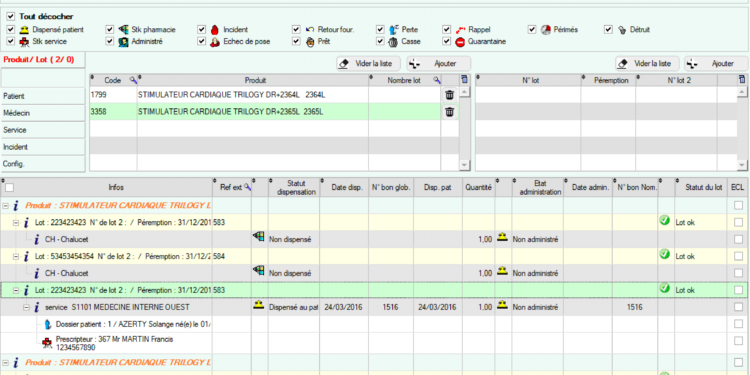Click the Stk service icon in filters
This screenshot has height=375, width=750.
pos(24,42)
